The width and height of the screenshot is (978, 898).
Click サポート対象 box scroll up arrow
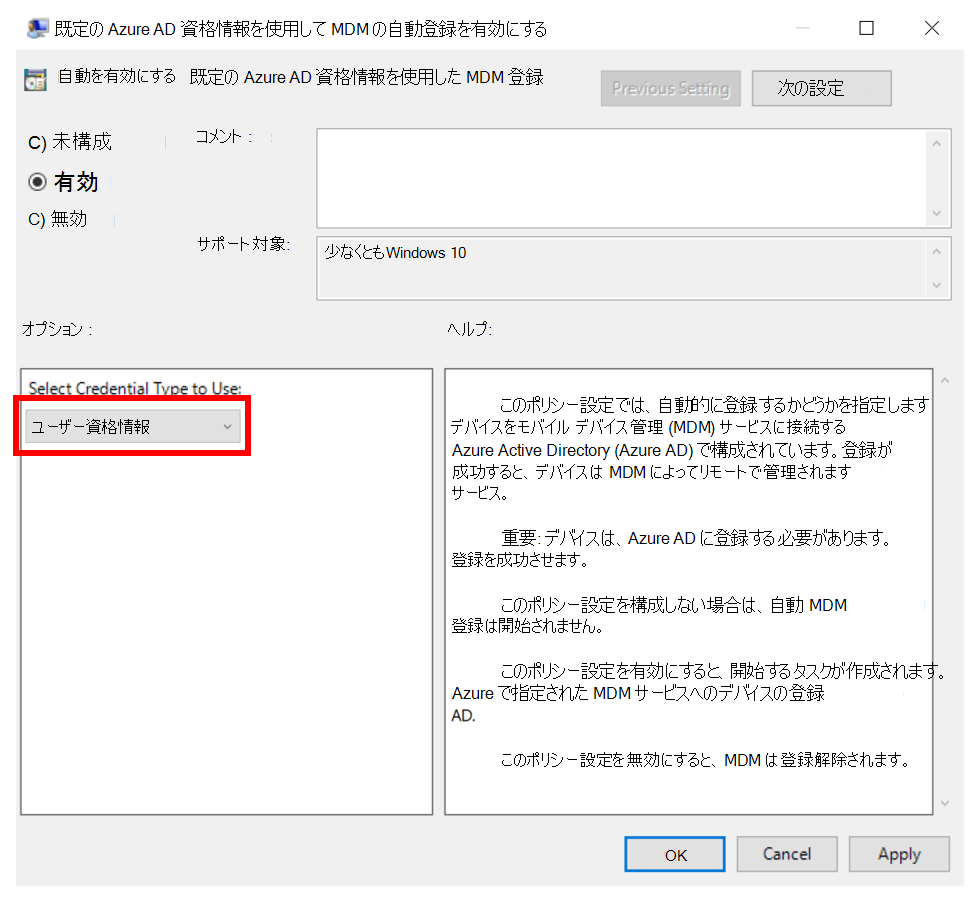pos(937,251)
